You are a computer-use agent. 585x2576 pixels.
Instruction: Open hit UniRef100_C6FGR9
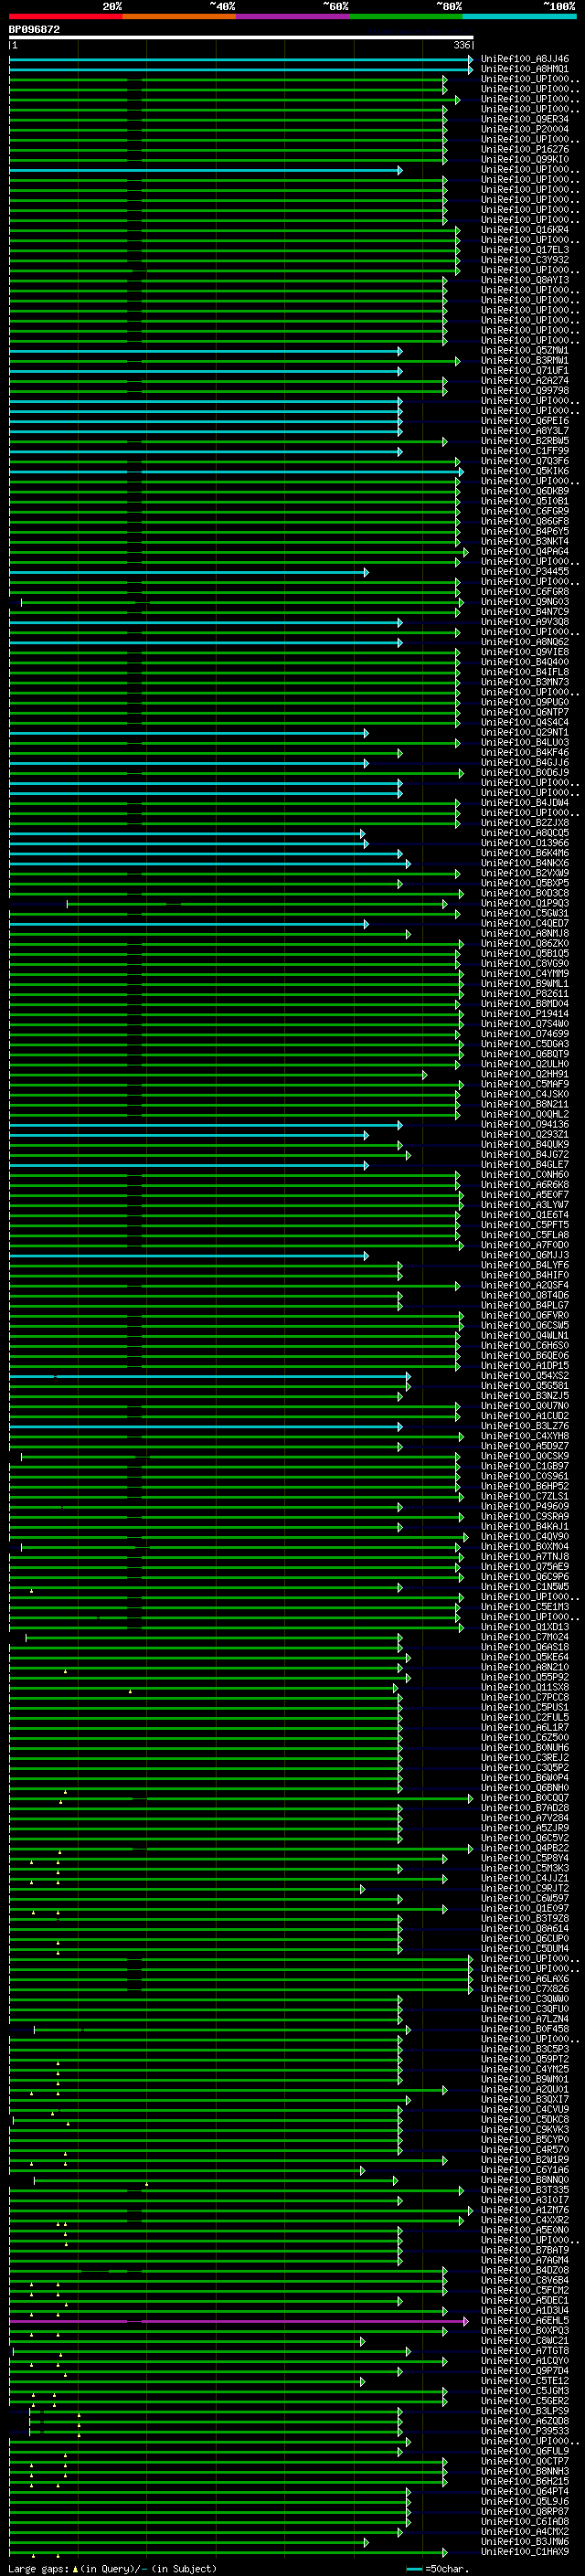pos(524,511)
